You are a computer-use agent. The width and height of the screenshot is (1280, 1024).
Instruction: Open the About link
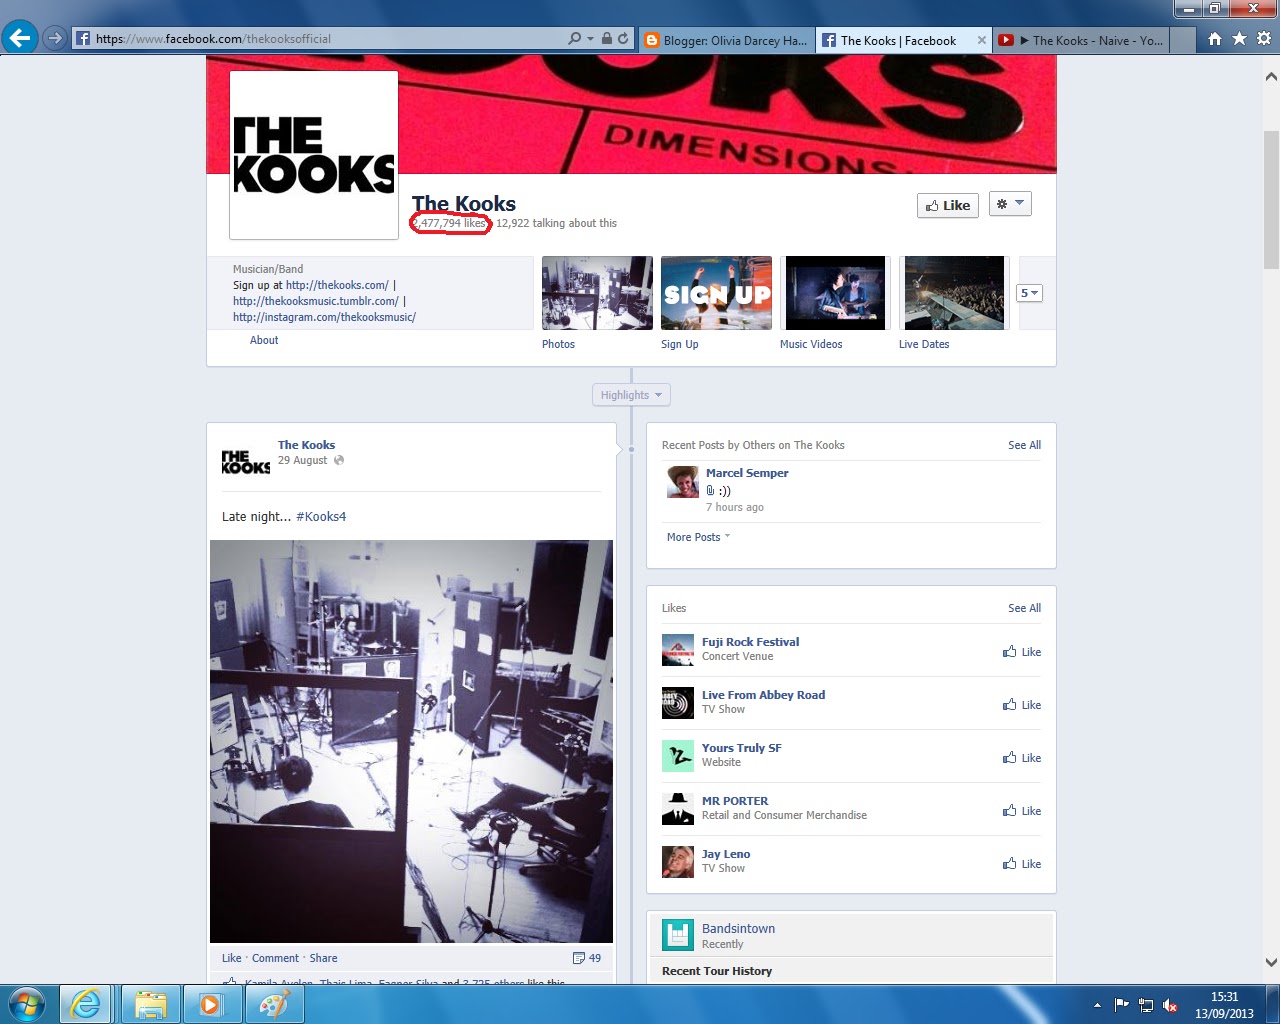click(264, 340)
